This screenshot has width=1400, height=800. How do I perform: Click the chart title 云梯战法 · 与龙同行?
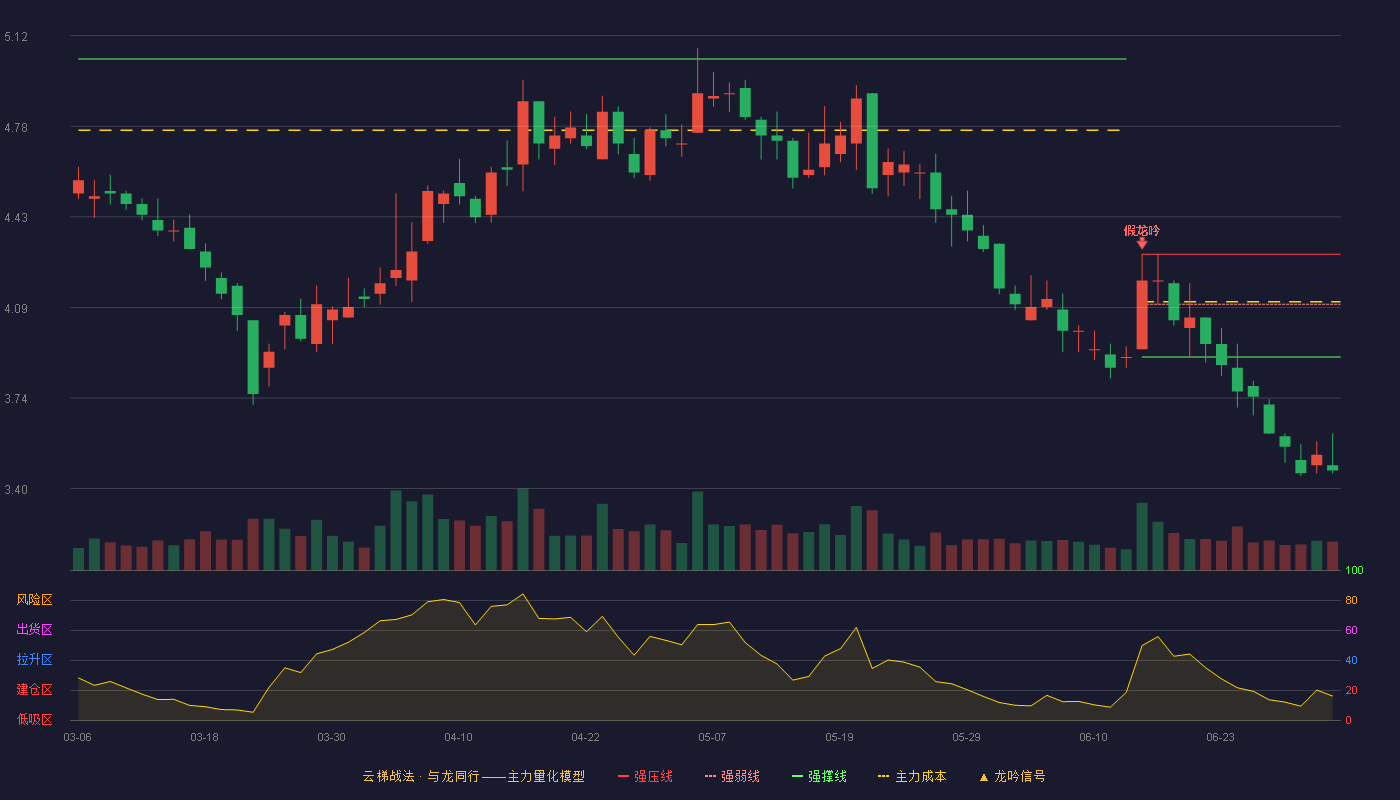click(420, 776)
